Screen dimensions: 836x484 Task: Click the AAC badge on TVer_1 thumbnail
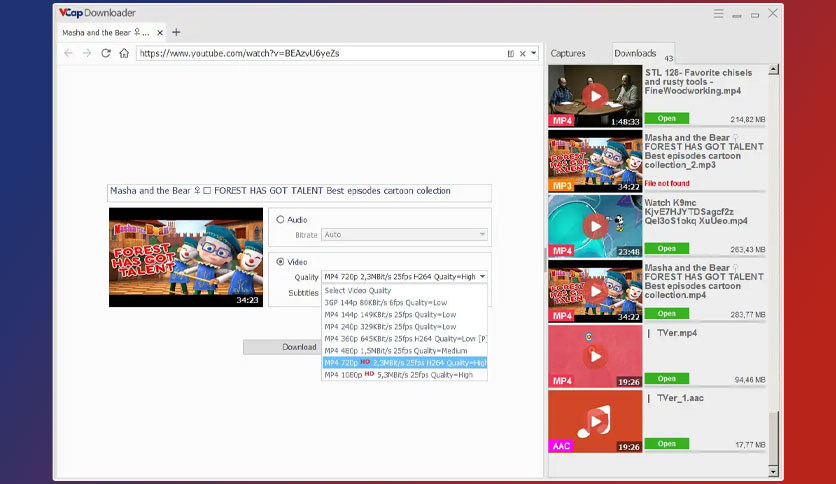(560, 446)
